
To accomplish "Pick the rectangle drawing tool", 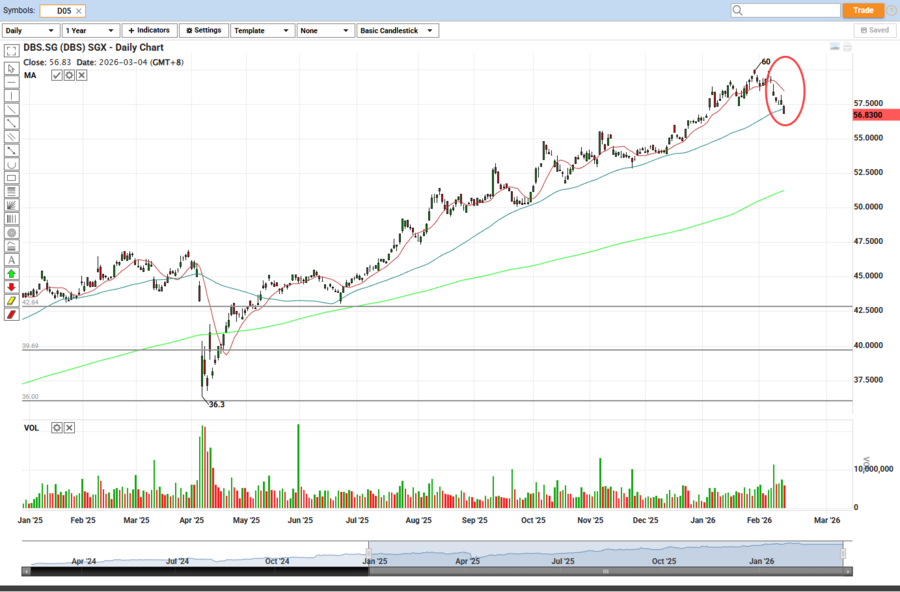I will tap(11, 177).
